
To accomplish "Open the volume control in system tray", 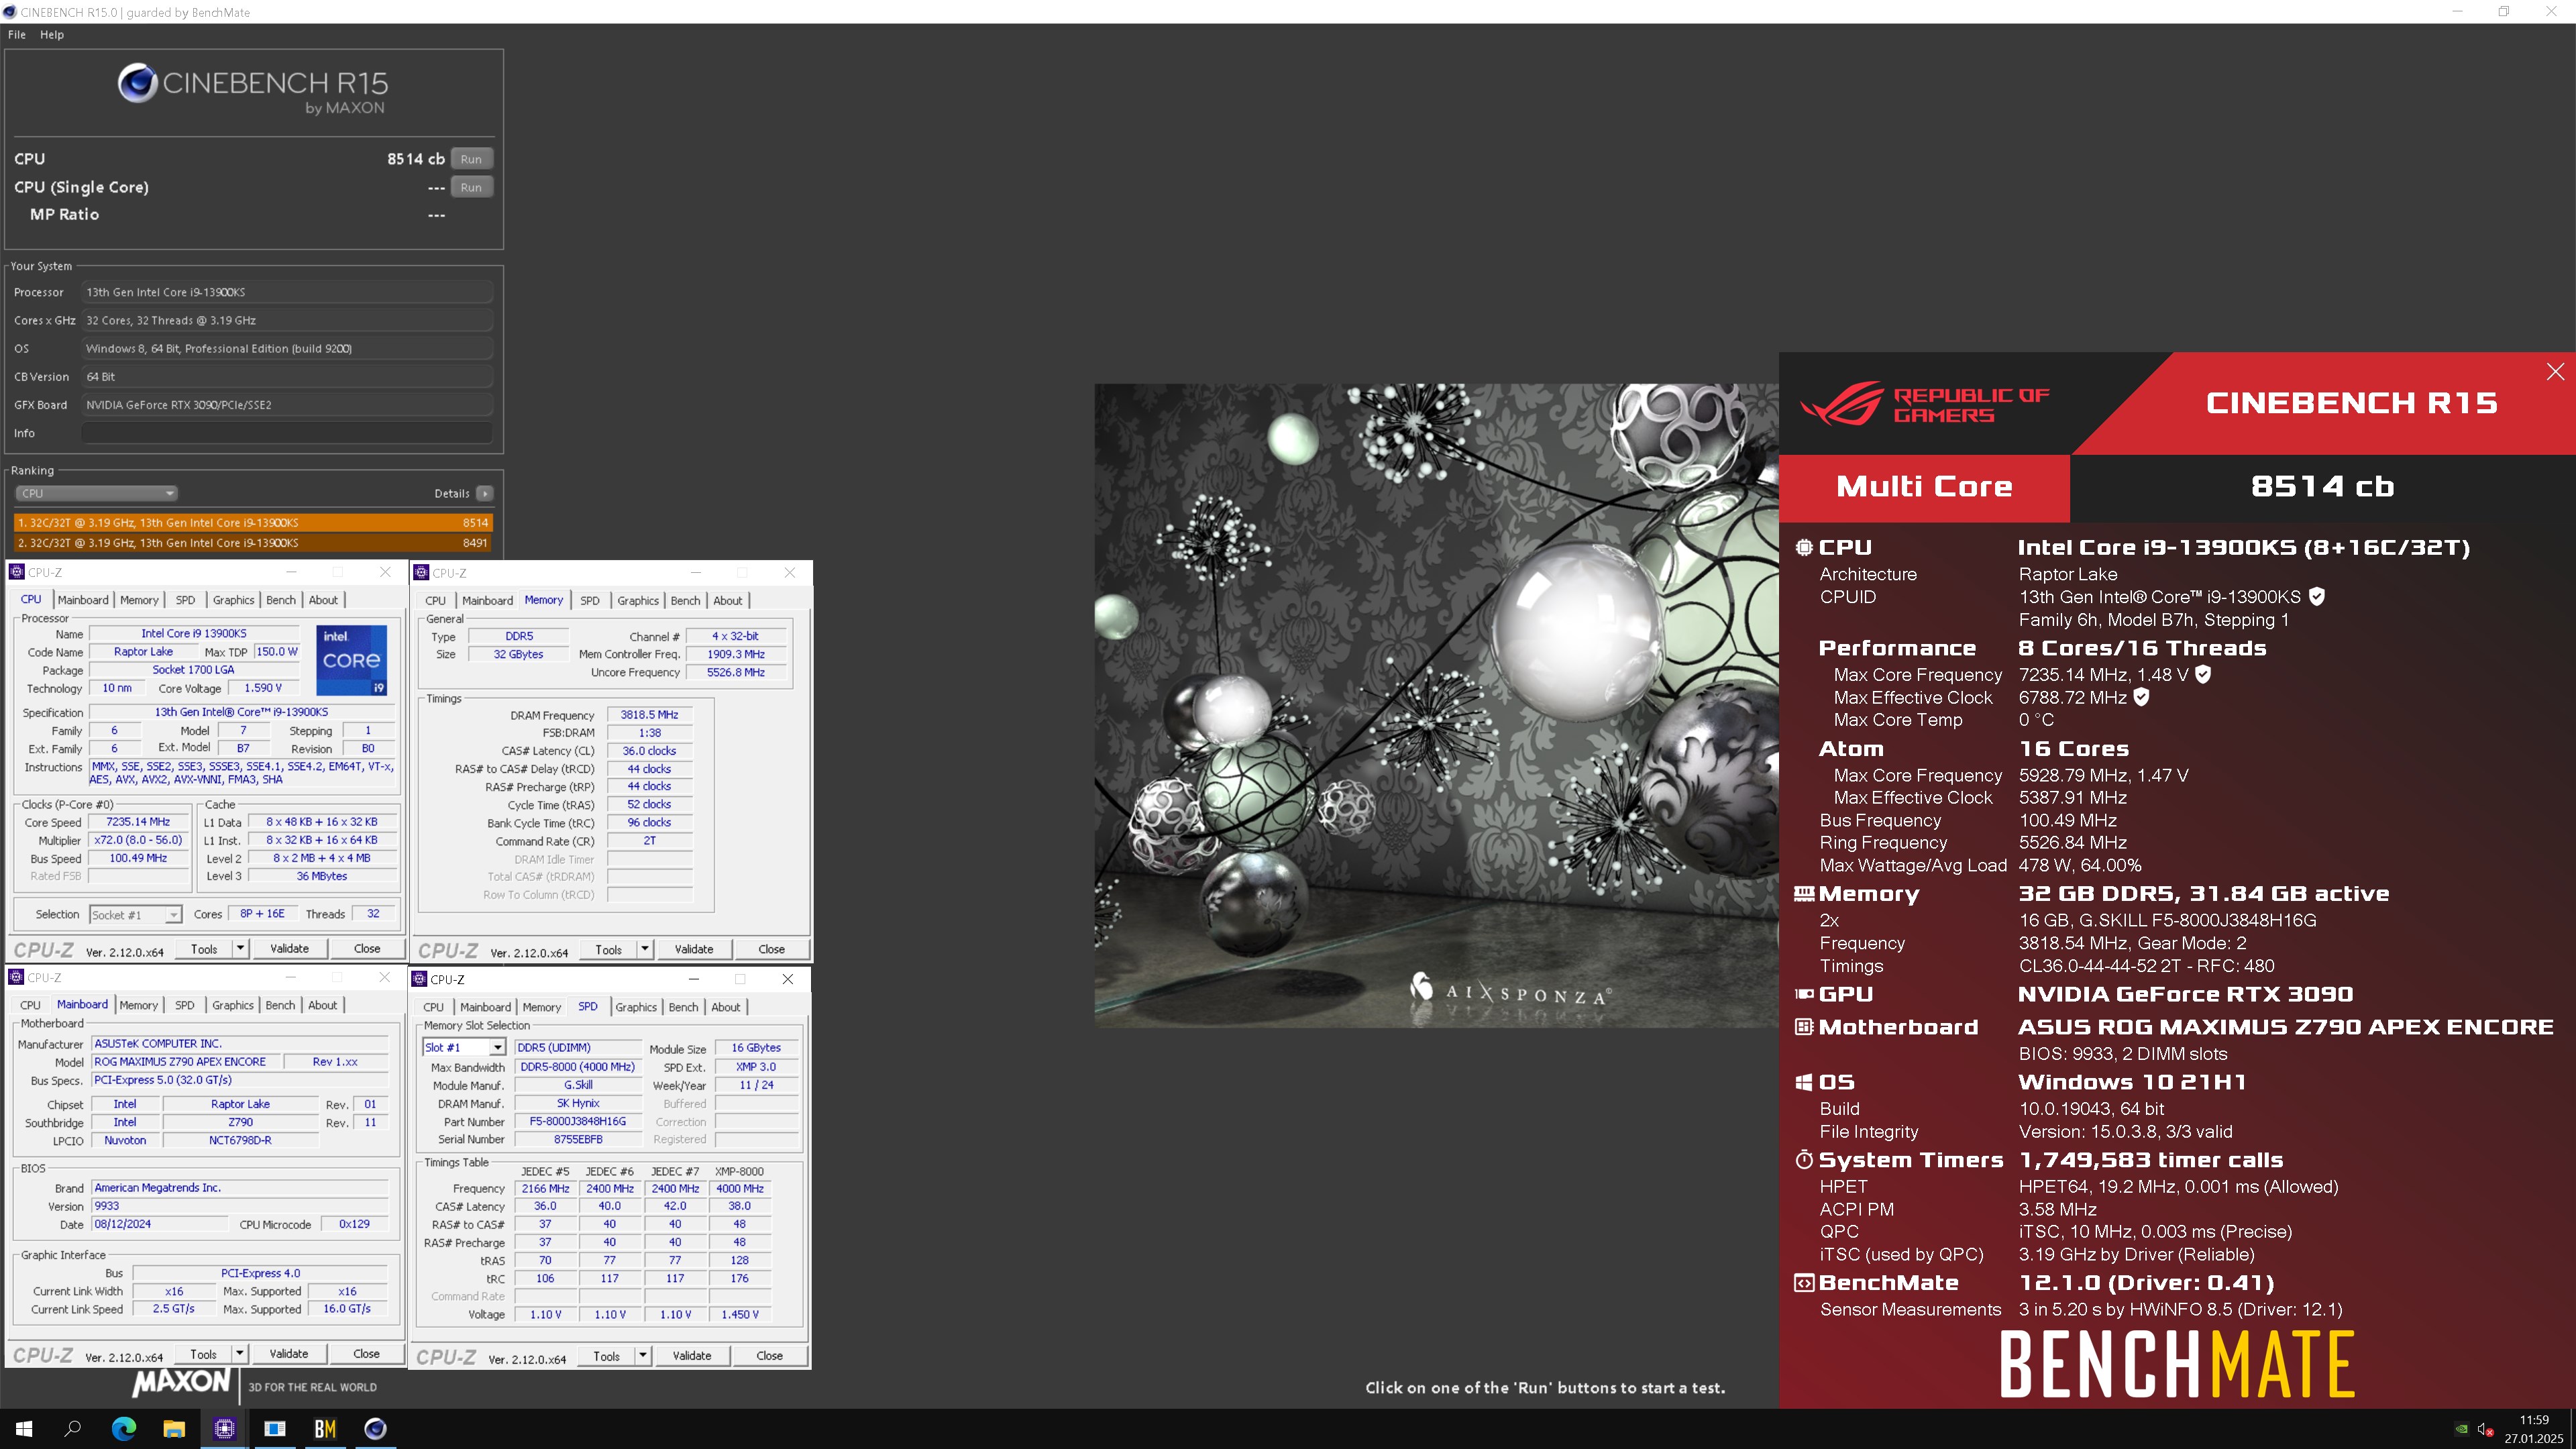I will [2485, 1429].
